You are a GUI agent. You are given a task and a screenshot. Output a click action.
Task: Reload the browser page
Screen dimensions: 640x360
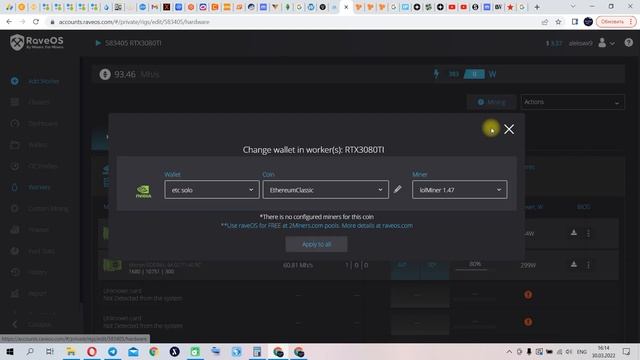click(x=36, y=22)
